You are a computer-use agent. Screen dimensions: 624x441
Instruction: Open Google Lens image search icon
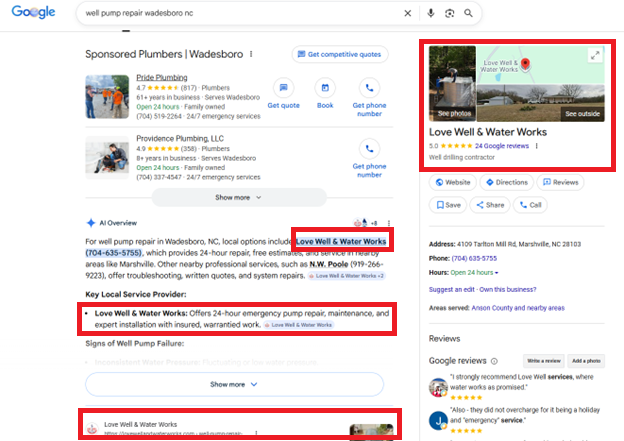pos(449,13)
